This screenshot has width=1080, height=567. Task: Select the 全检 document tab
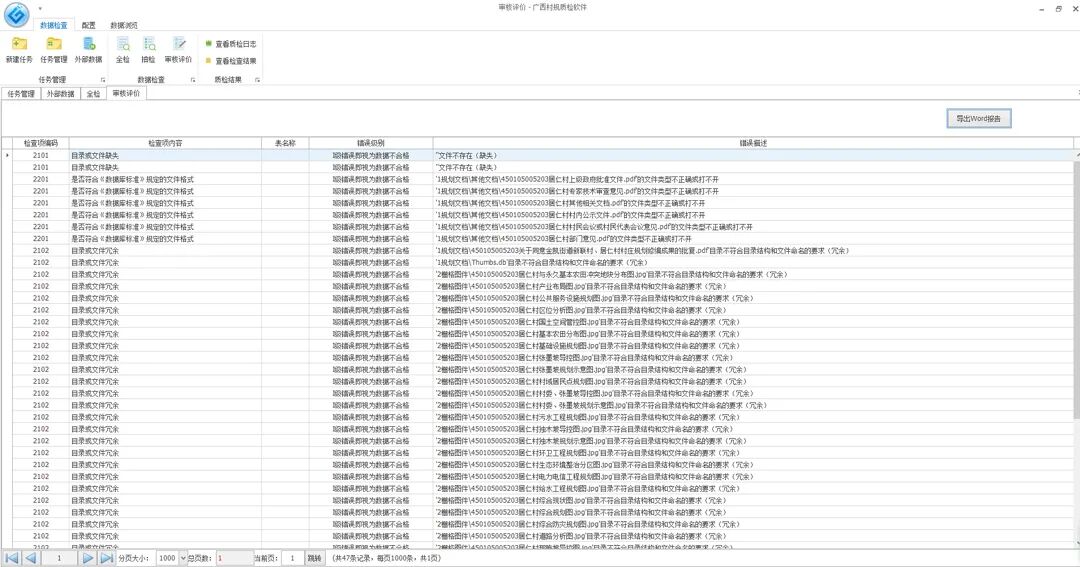tap(94, 94)
